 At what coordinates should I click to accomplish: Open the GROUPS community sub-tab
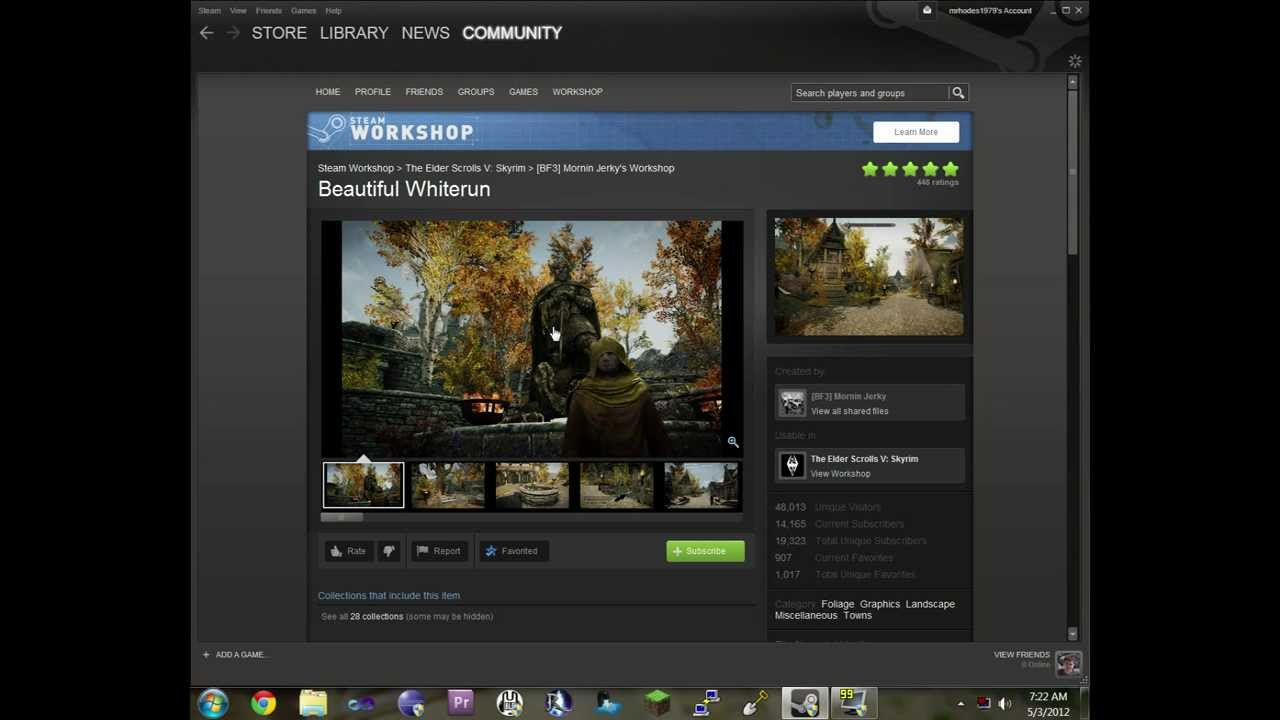click(476, 92)
